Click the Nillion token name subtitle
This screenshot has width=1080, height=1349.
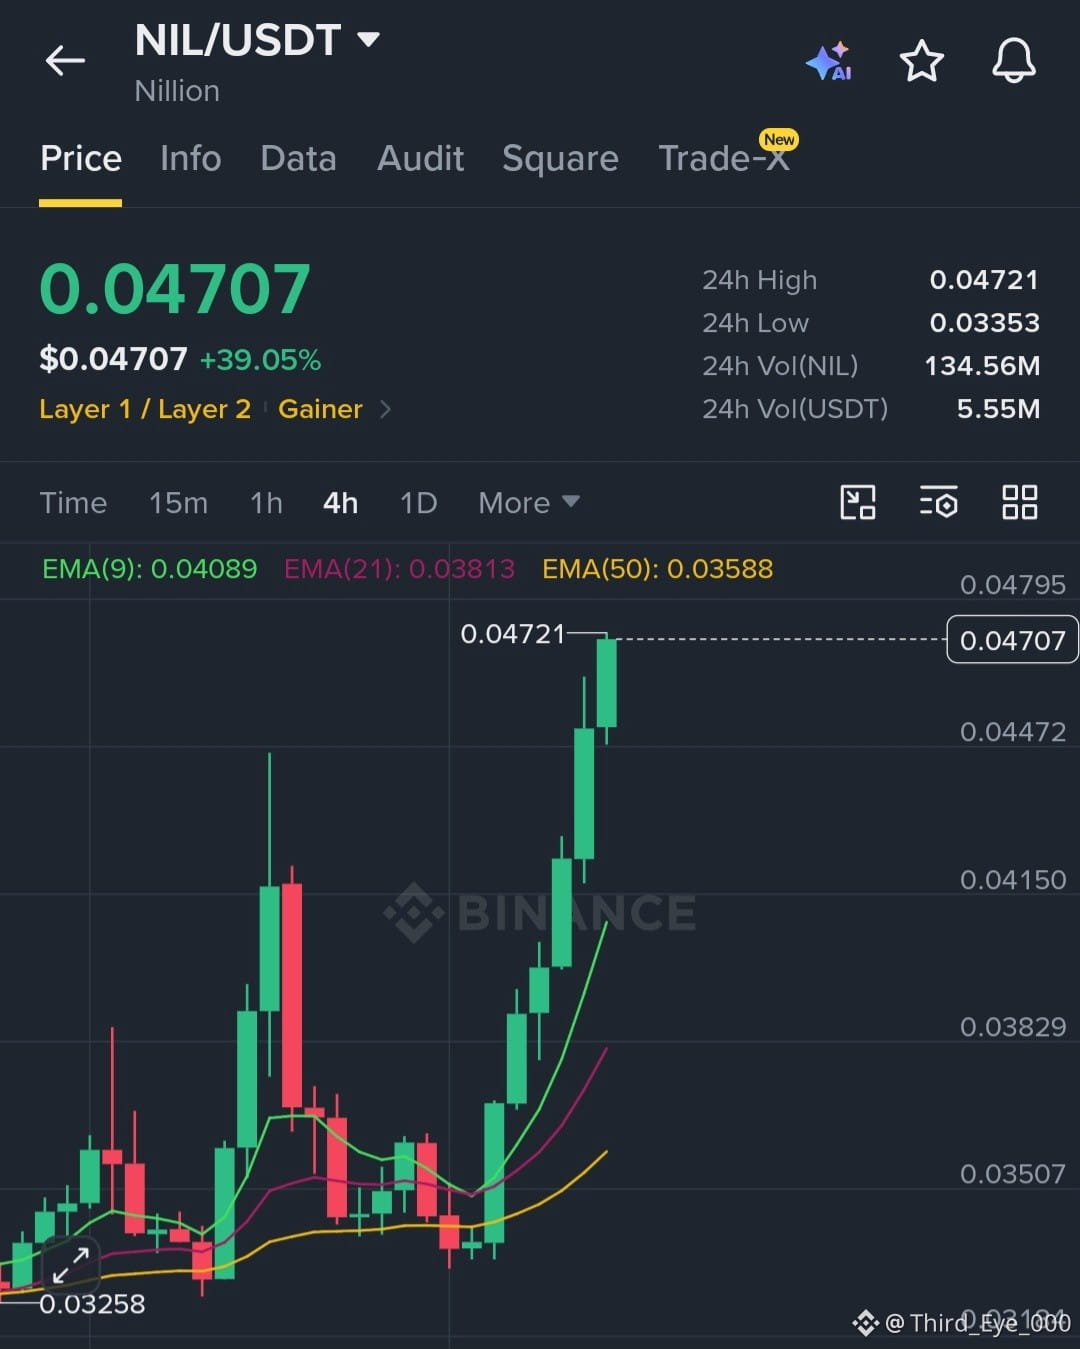point(177,91)
